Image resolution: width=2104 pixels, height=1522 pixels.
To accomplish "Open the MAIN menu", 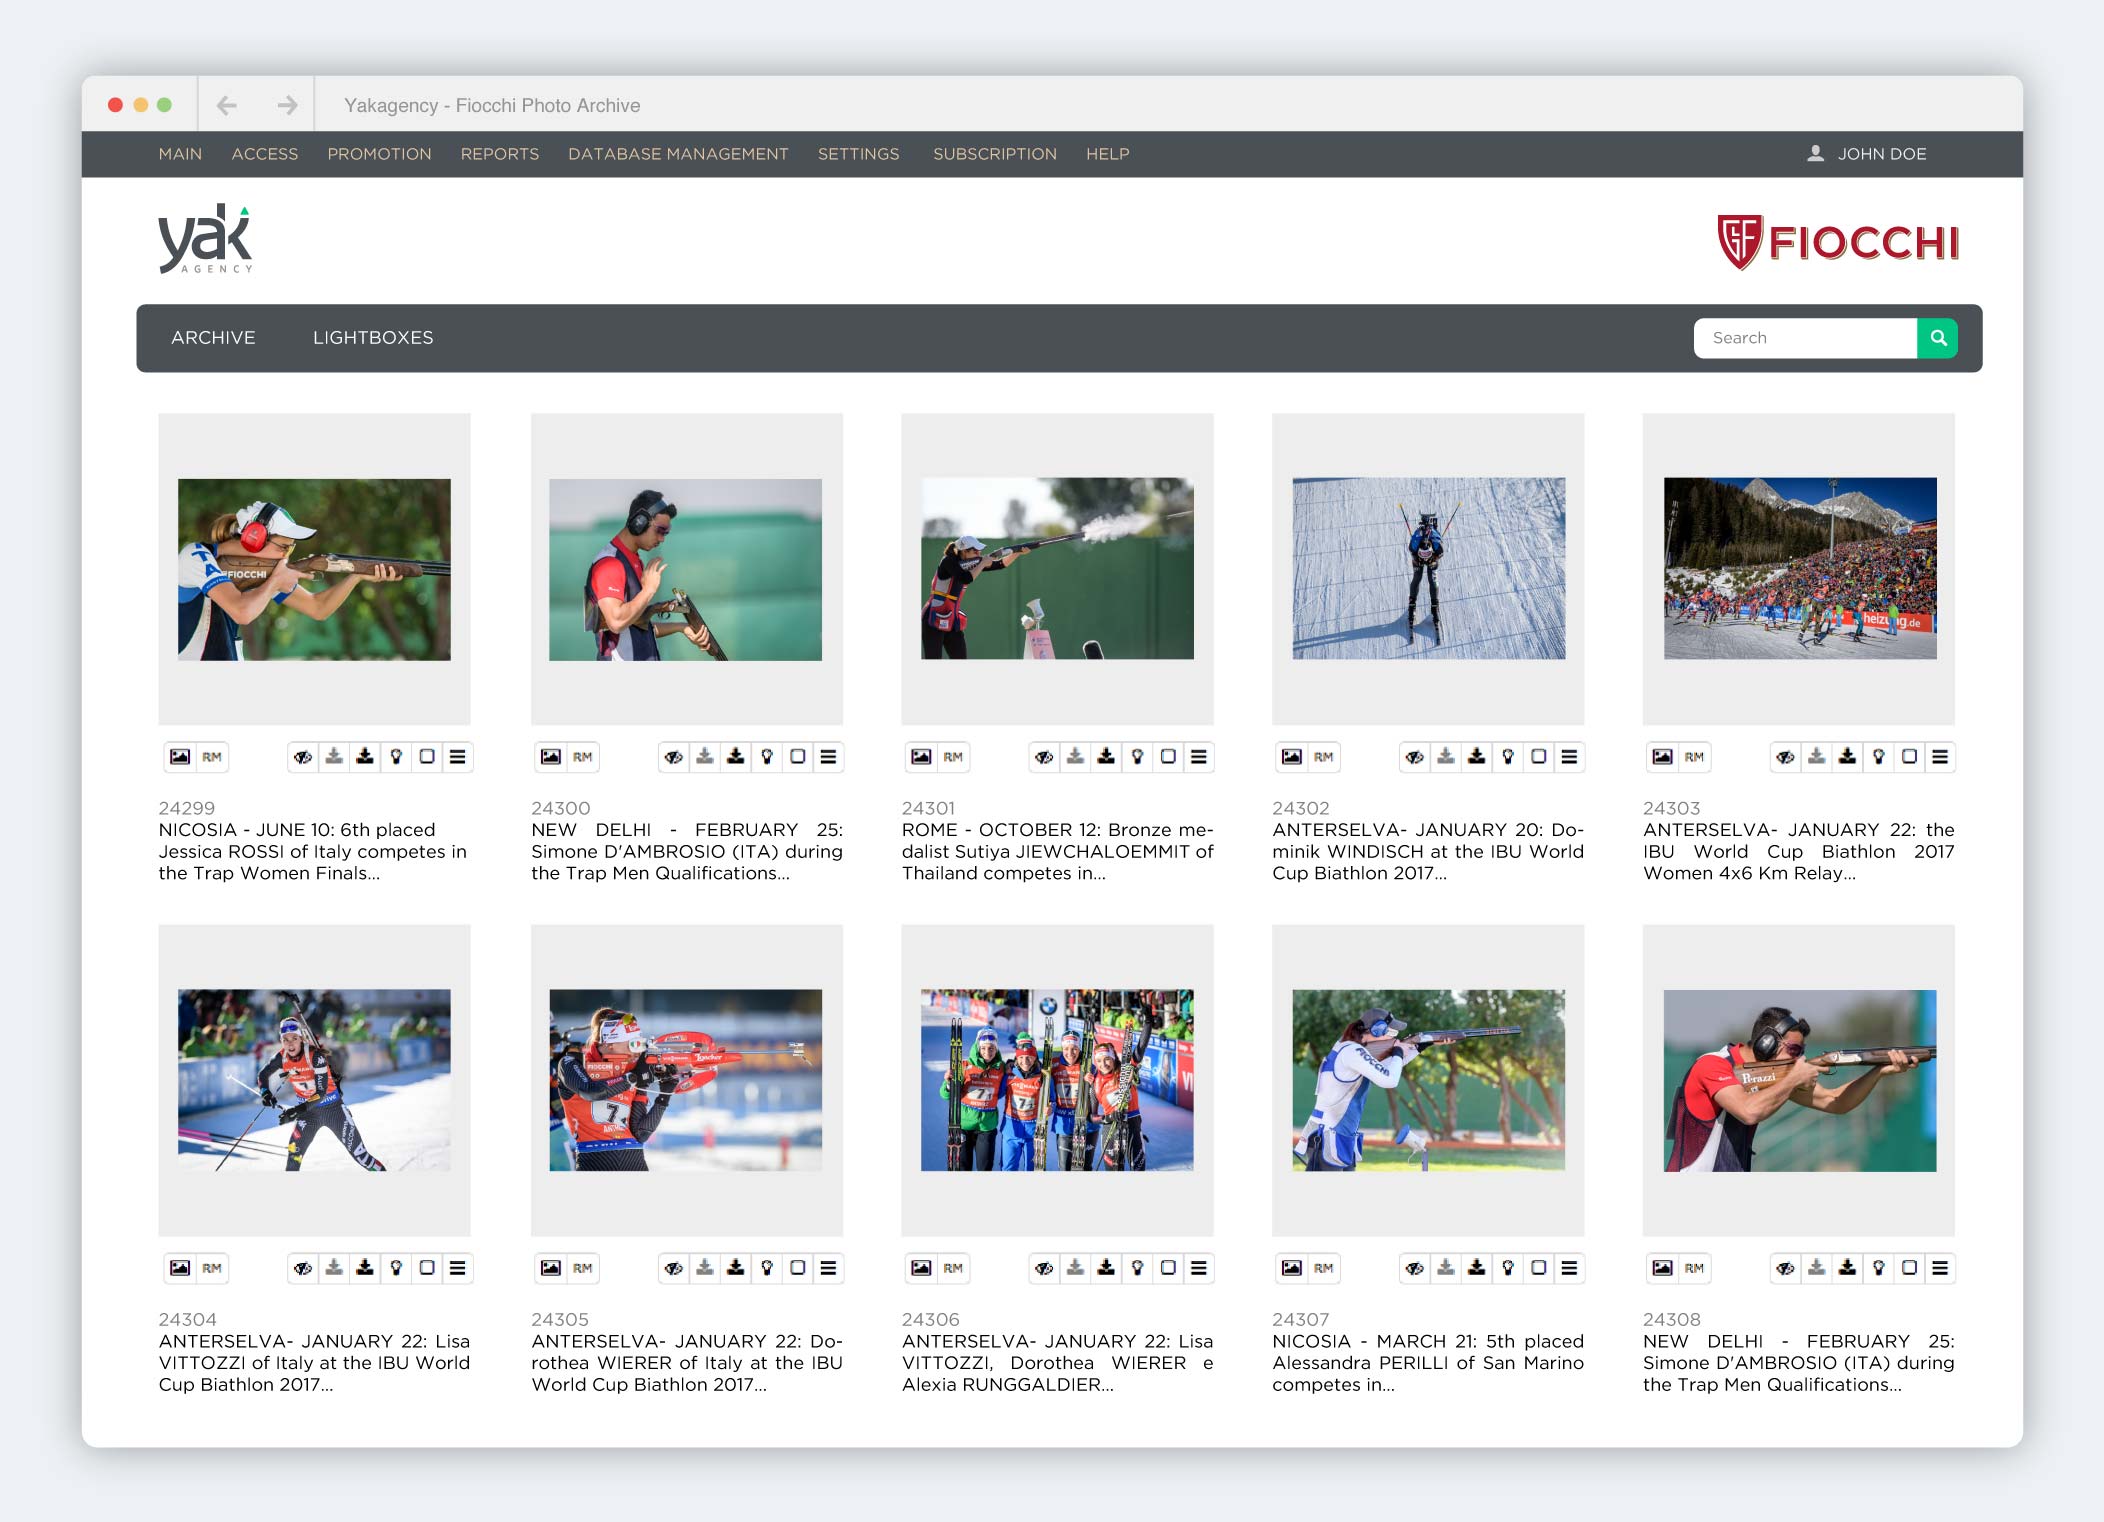I will (x=180, y=154).
